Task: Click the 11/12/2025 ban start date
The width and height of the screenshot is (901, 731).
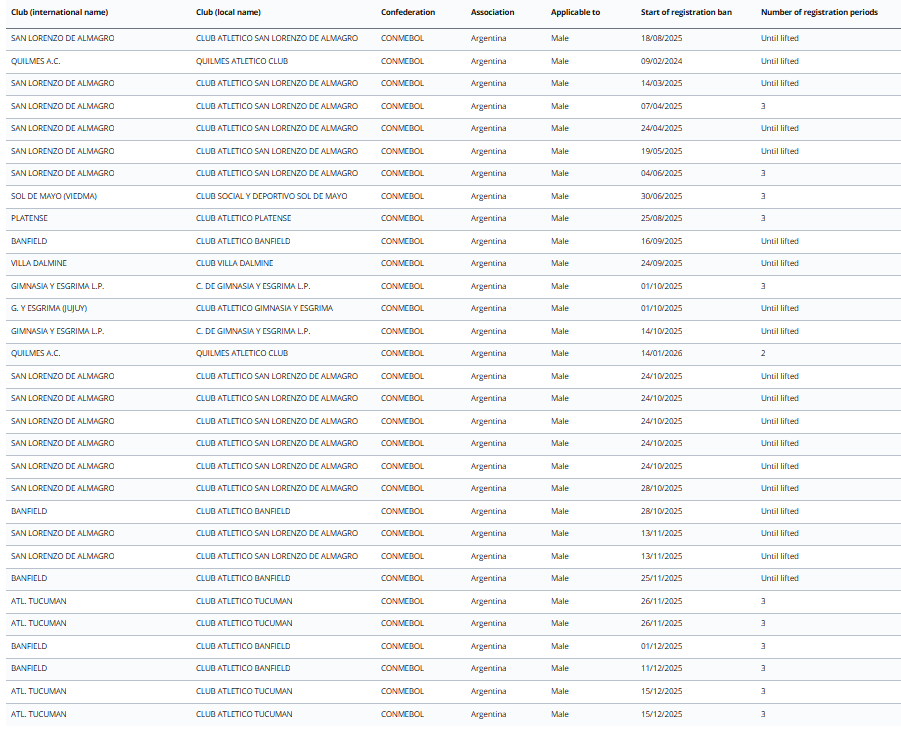Action: point(661,668)
